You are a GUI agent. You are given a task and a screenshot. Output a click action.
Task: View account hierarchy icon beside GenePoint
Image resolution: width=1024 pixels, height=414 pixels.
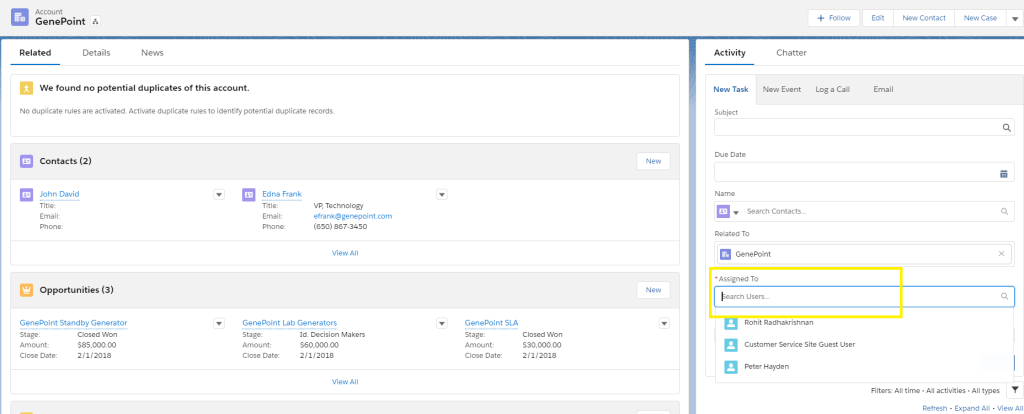coord(95,22)
